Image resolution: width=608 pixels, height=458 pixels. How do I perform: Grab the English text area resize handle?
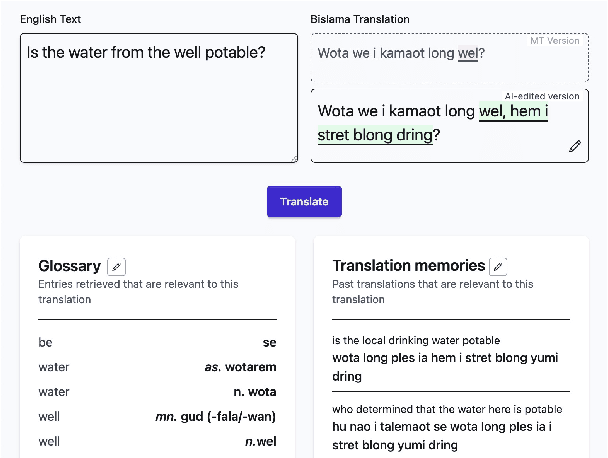[x=293, y=158]
